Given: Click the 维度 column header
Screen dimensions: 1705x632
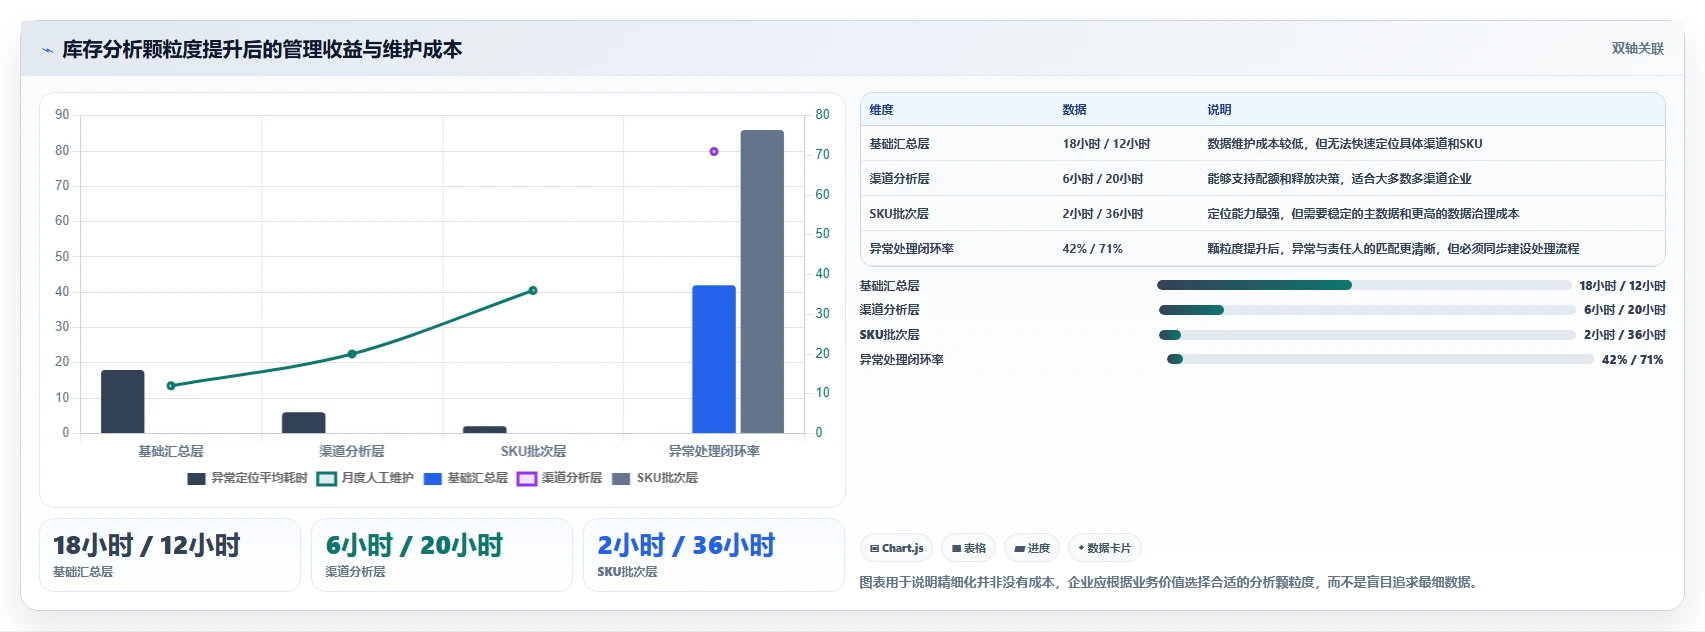Looking at the screenshot, I should (x=881, y=110).
